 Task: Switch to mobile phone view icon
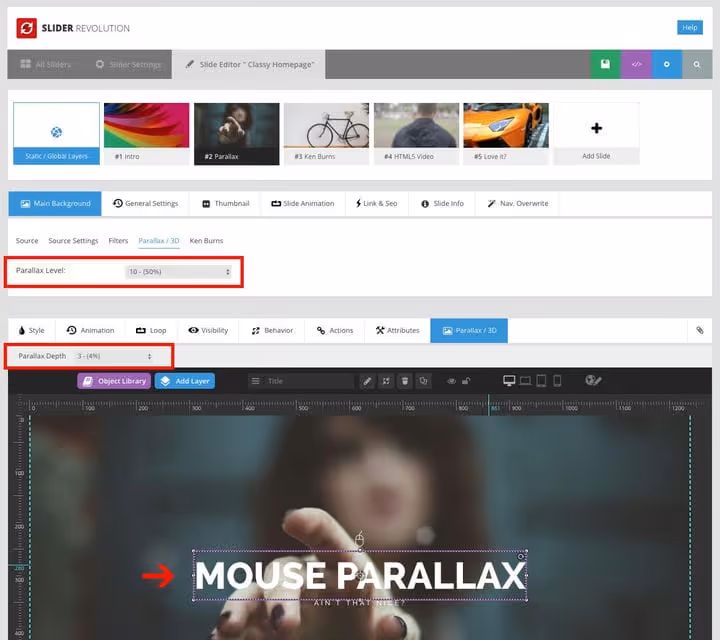point(557,381)
